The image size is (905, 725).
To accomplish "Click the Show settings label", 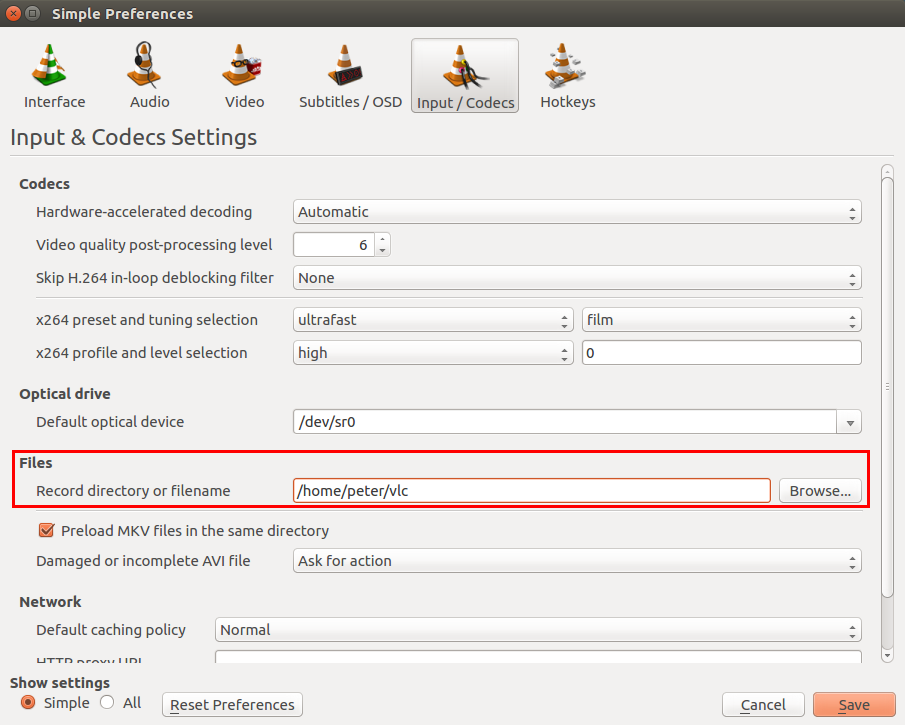I will [60, 683].
